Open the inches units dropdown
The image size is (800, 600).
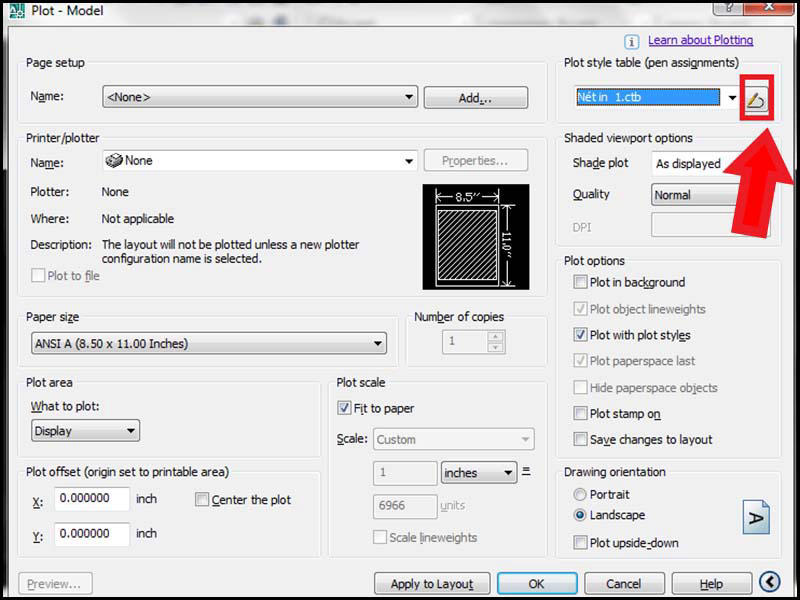tap(479, 473)
